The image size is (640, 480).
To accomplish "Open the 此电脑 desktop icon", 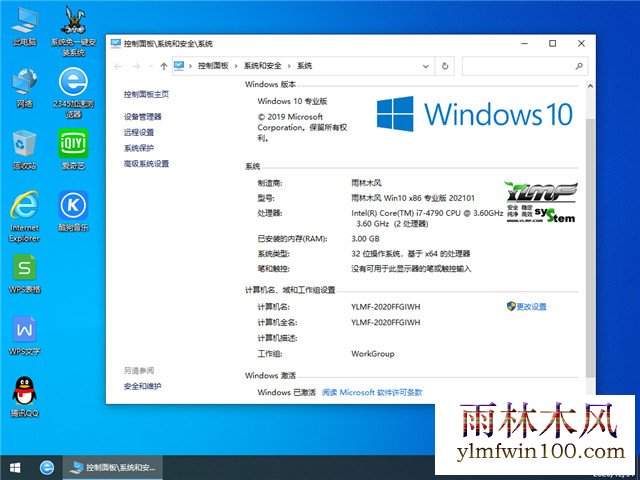I will click(24, 27).
